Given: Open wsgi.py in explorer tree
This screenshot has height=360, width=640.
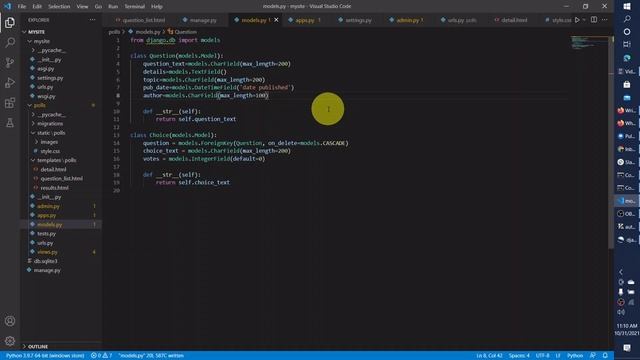Looking at the screenshot, I should [x=46, y=96].
